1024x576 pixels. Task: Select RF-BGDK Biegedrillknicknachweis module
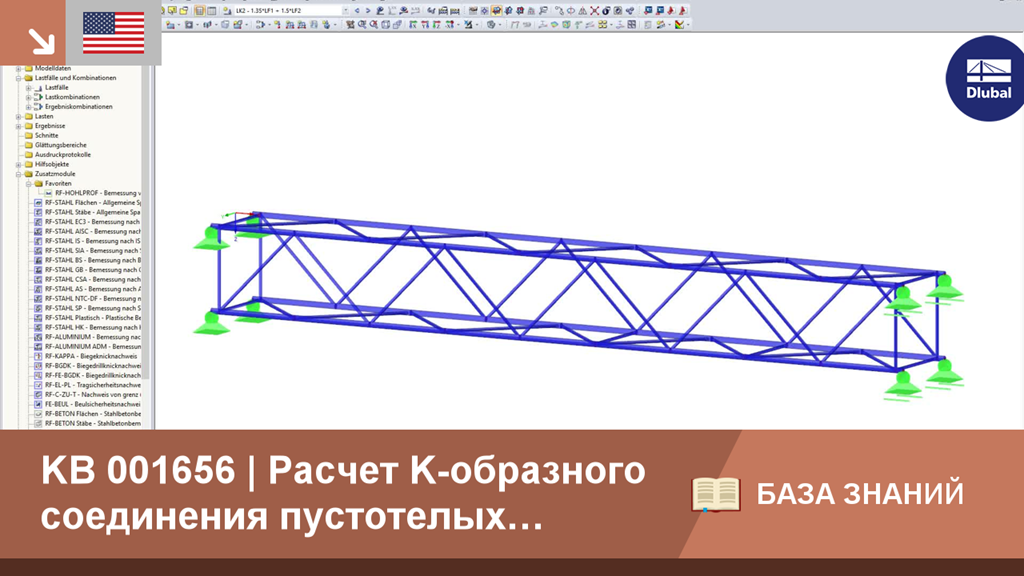92,366
